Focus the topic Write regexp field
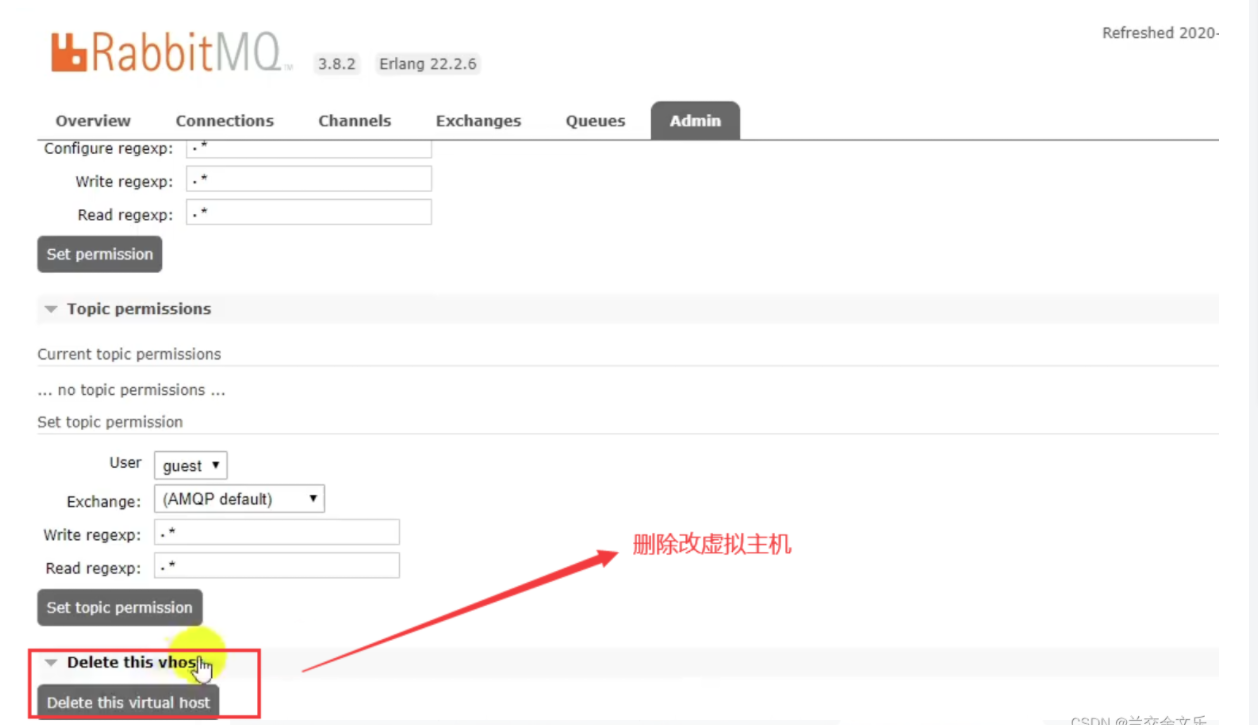The width and height of the screenshot is (1258, 725). tap(277, 533)
